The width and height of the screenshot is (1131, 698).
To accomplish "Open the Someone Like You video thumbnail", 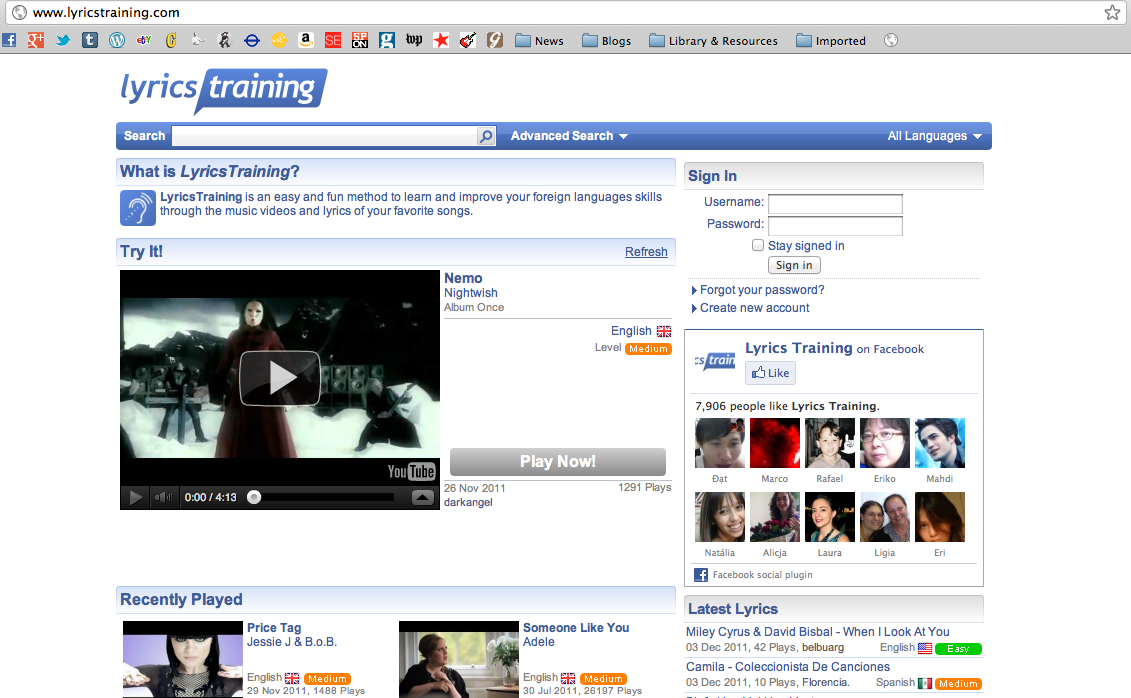I will 459,659.
